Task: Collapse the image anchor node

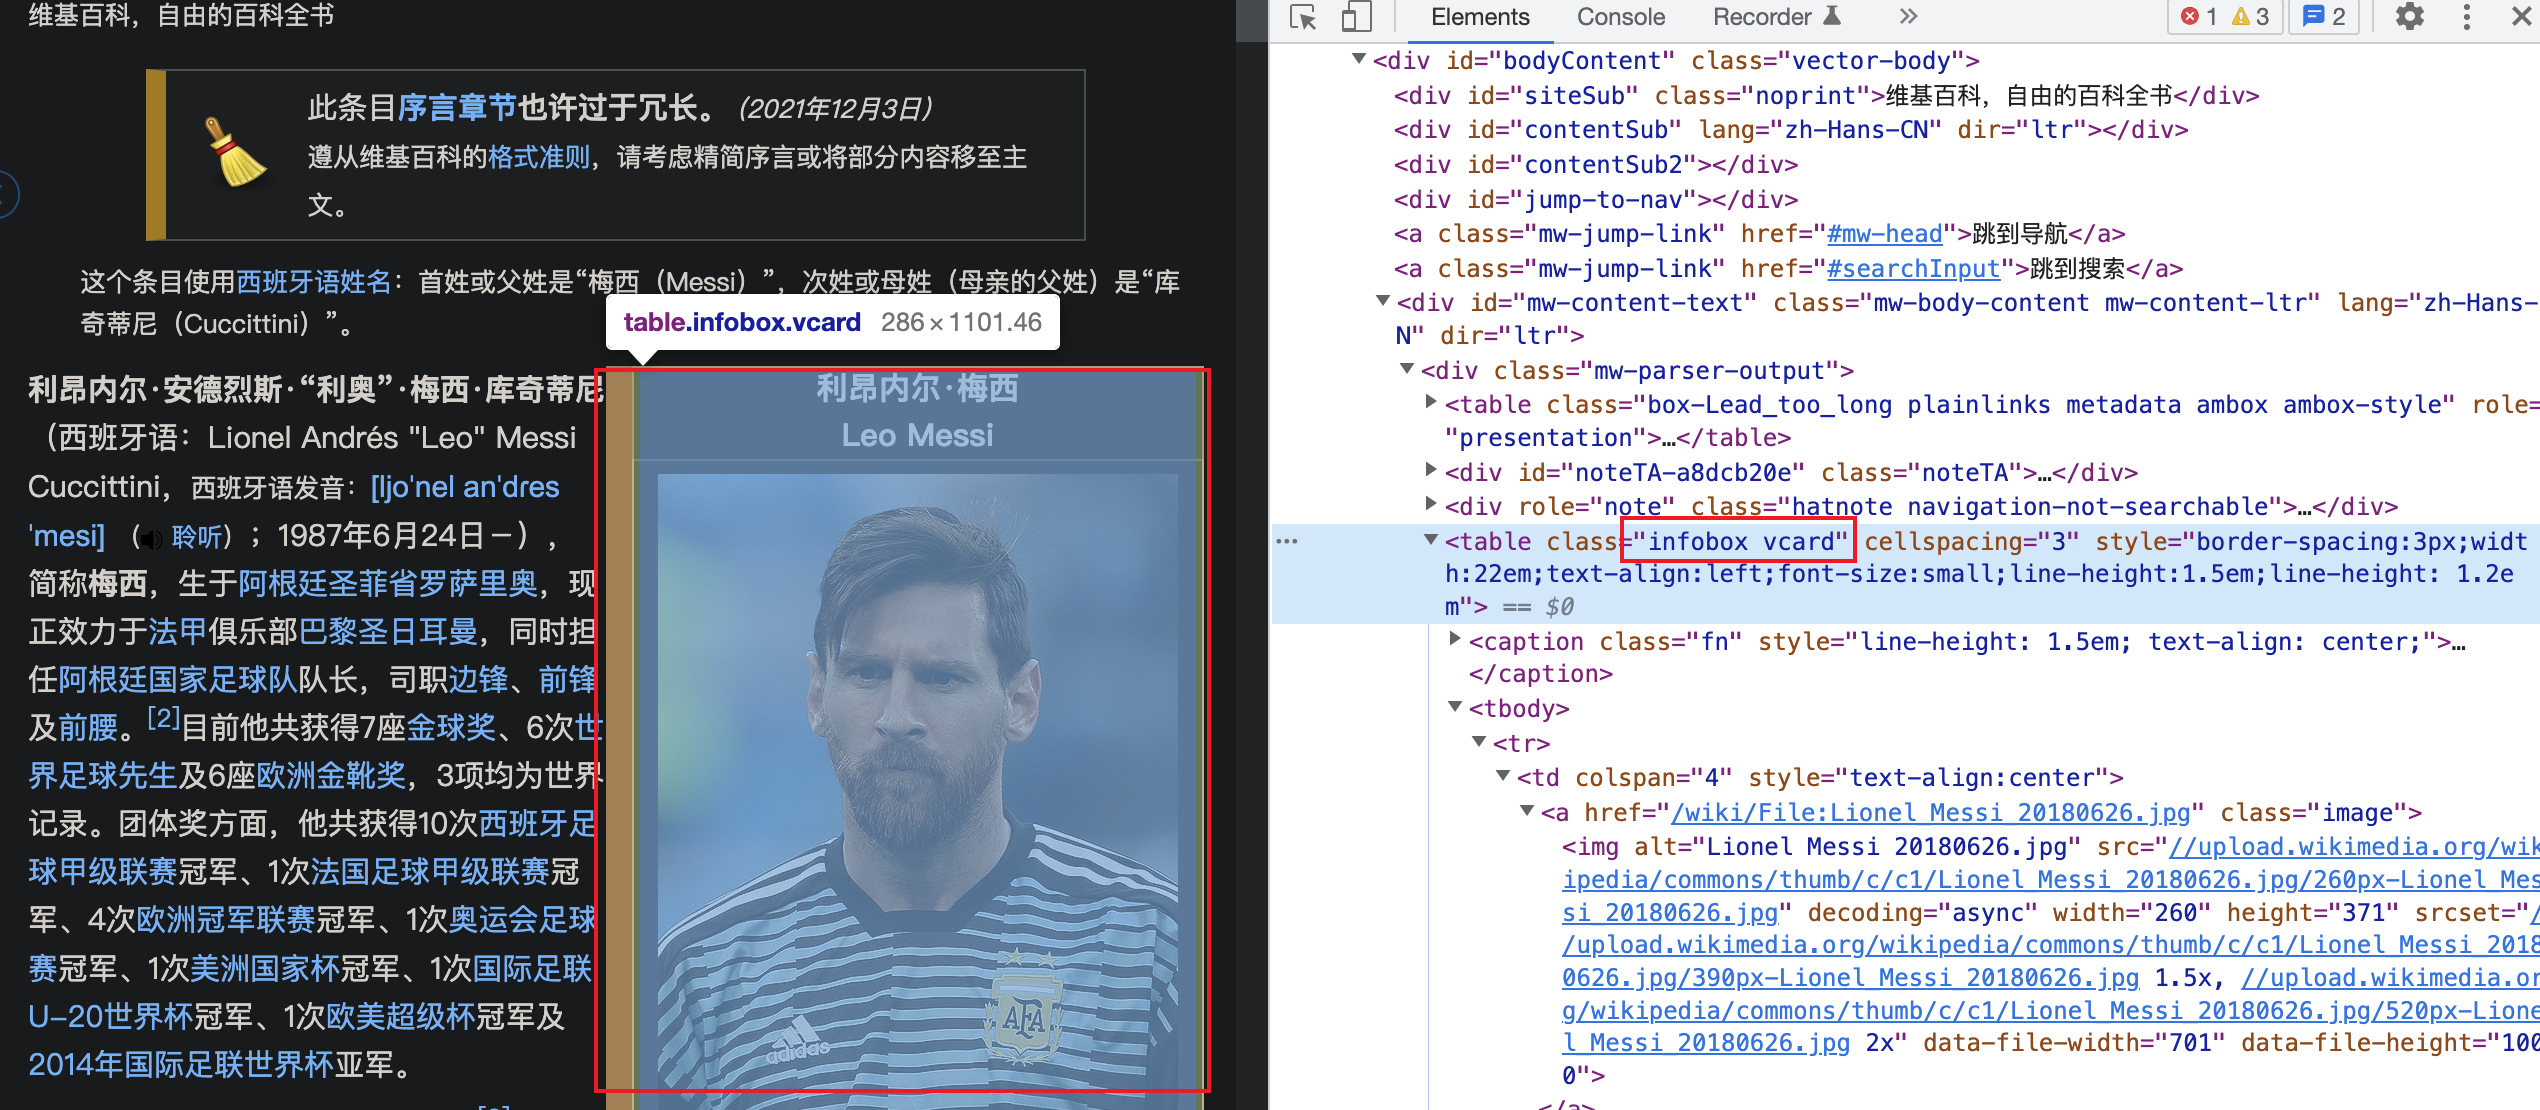Action: tap(1527, 811)
